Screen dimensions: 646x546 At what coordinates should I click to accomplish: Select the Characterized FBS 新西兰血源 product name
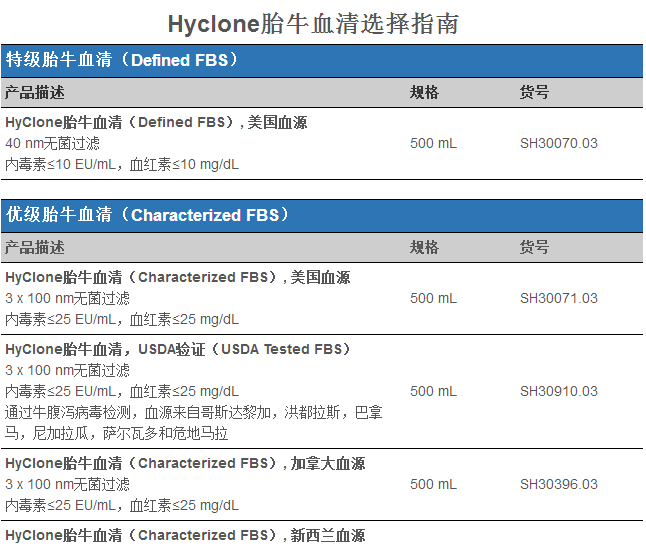pos(185,535)
